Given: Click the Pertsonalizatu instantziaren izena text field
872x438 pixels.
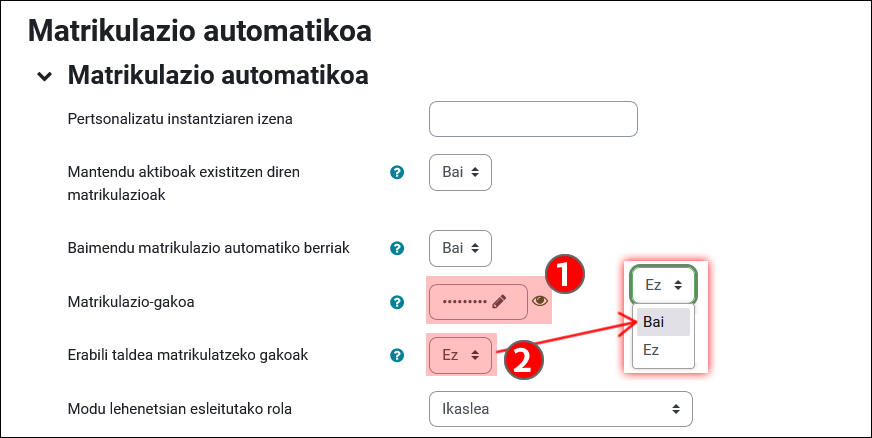Looking at the screenshot, I should click(533, 119).
